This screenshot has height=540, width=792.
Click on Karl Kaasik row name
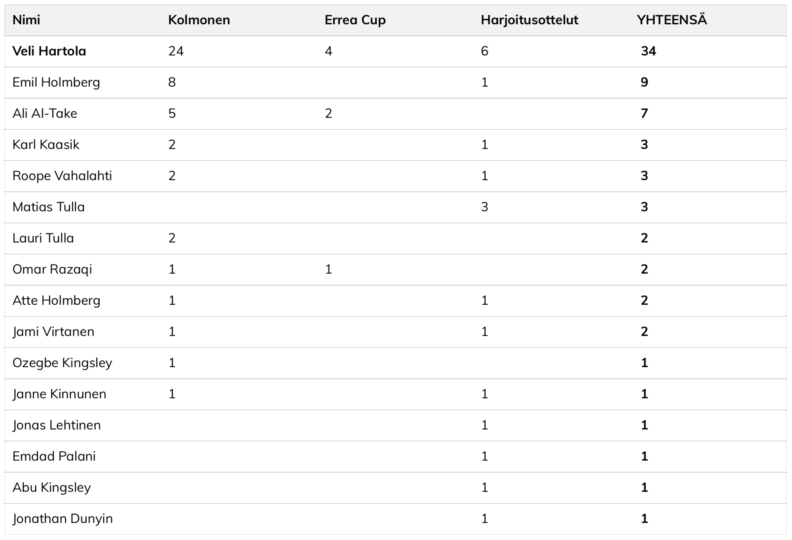coord(46,144)
